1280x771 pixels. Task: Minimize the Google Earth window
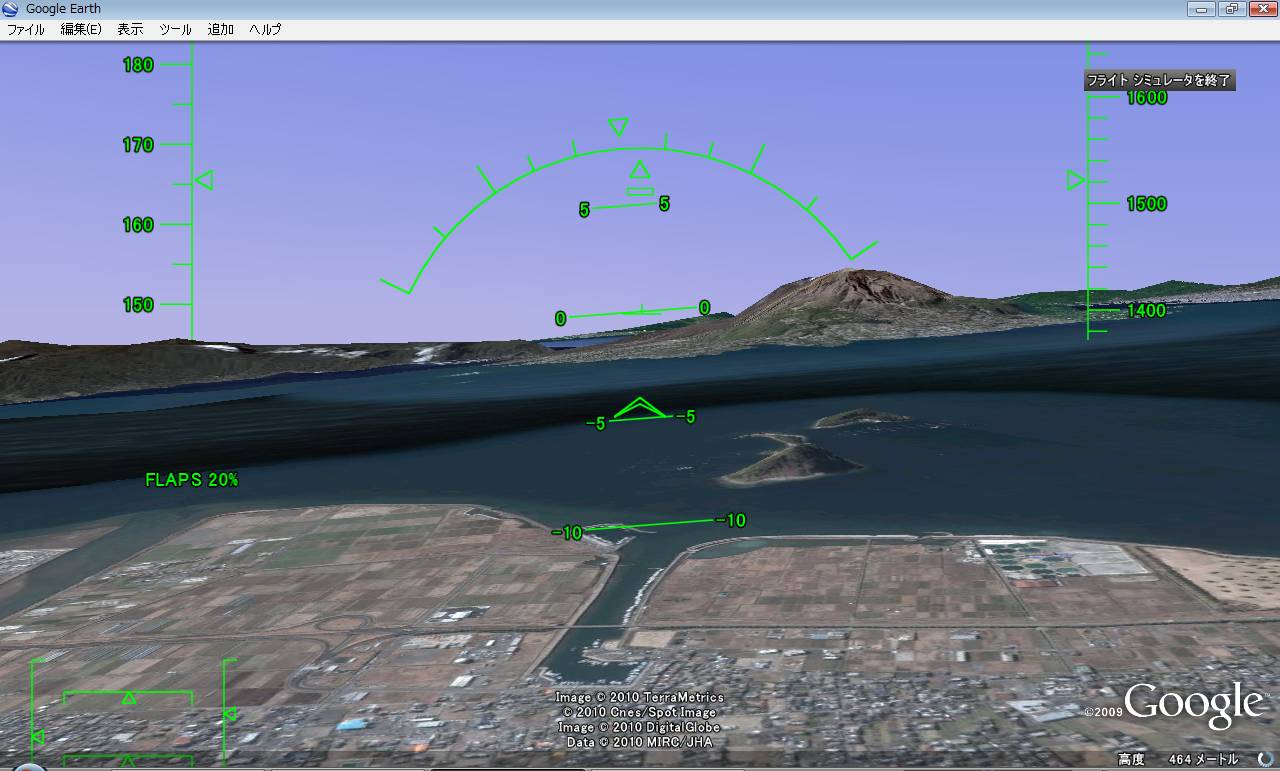[x=1201, y=9]
